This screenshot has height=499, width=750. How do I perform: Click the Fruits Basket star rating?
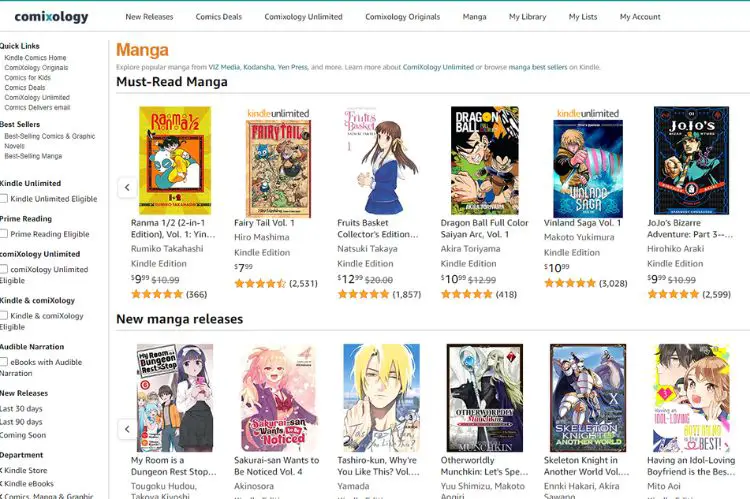[363, 294]
